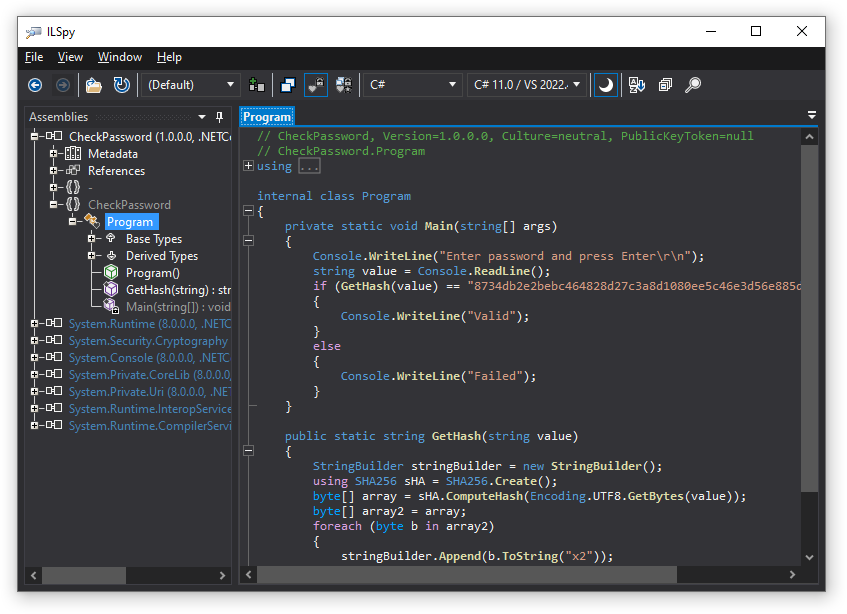Screen dimensions: 847x614
Task: Toggle the padlock filter icon on the toolbar
Action: pos(314,85)
